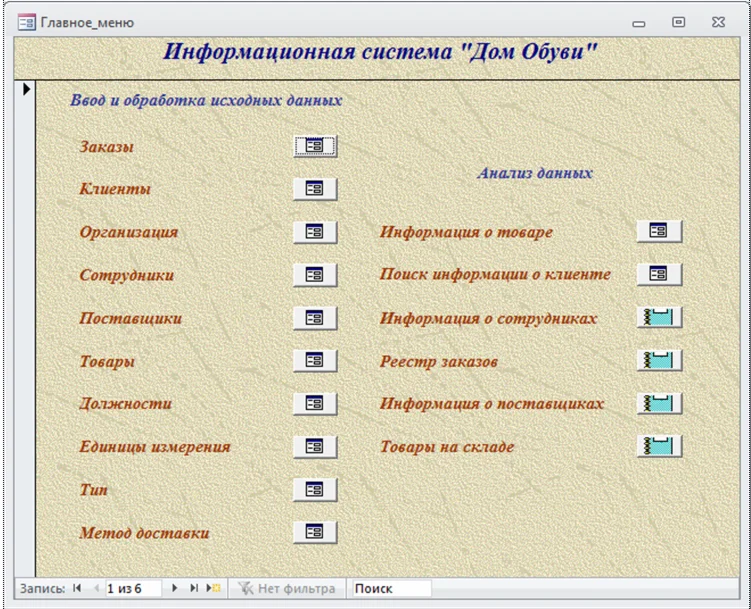751x609 pixels.
Task: Go to the next record
Action: point(175,589)
